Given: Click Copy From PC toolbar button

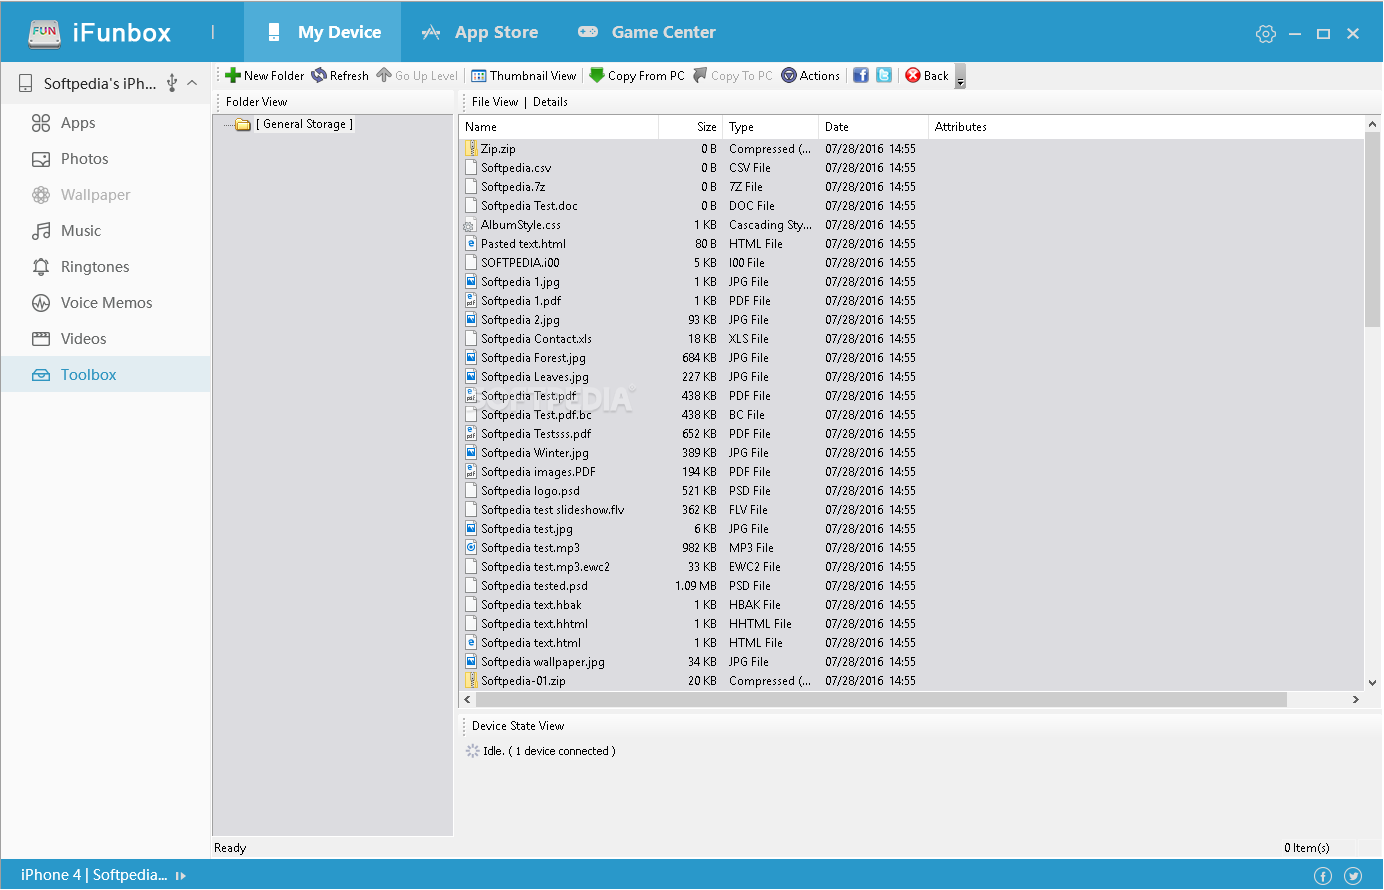Looking at the screenshot, I should point(637,76).
